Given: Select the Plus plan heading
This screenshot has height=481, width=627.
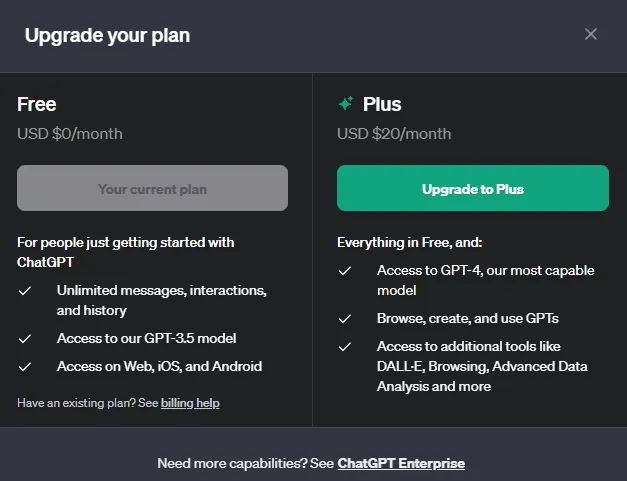Looking at the screenshot, I should click(x=382, y=104).
